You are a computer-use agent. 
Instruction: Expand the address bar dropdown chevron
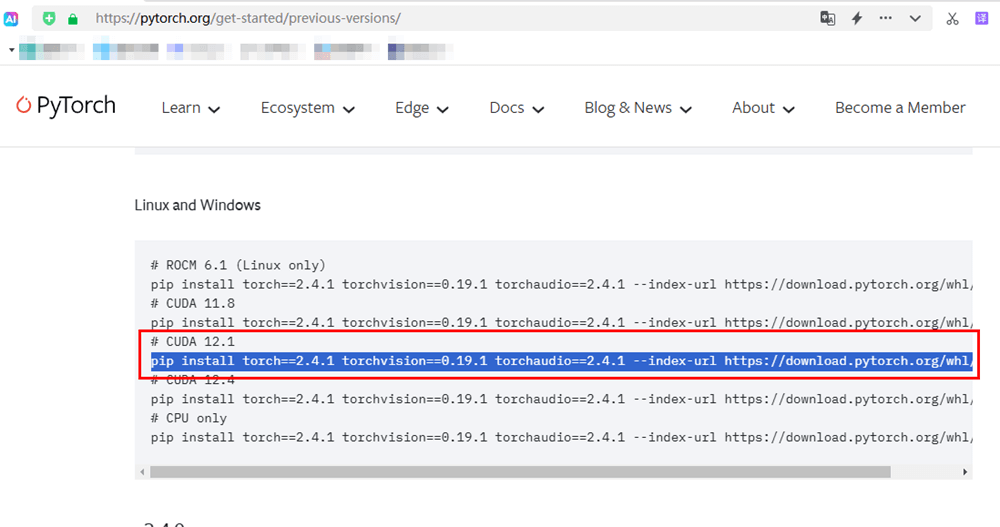tap(913, 18)
